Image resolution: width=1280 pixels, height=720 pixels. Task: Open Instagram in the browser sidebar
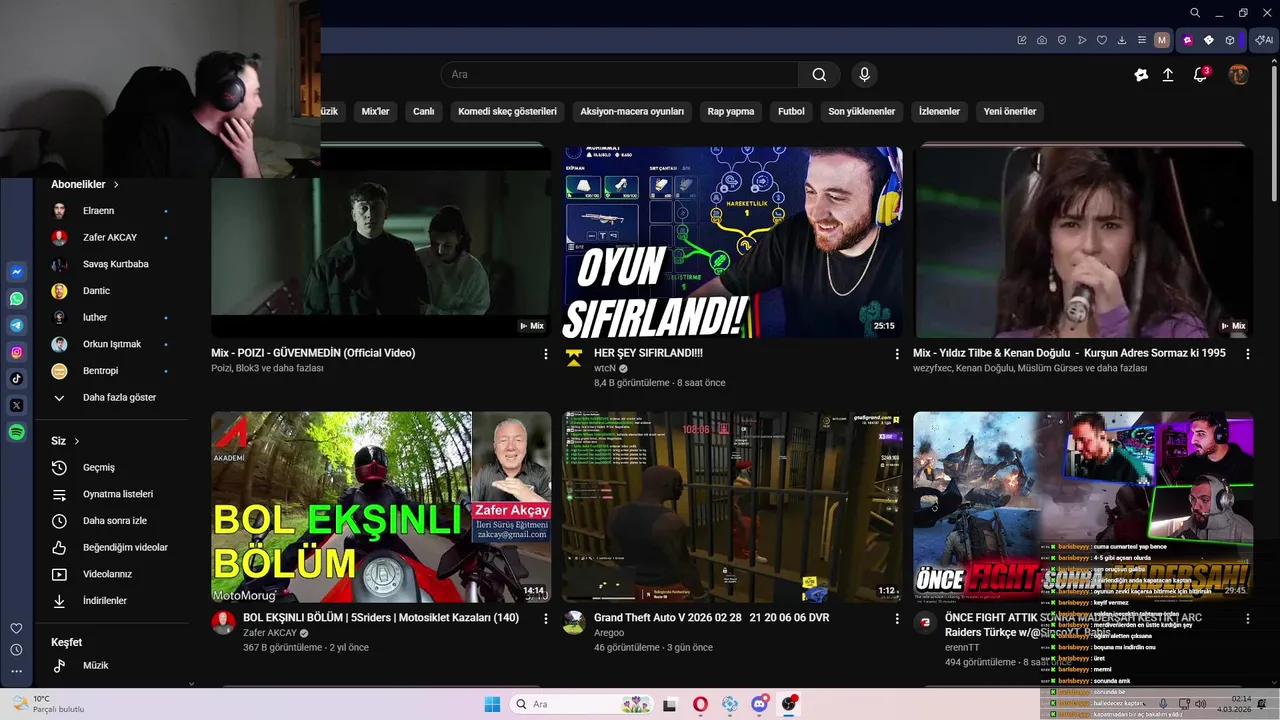tap(17, 352)
